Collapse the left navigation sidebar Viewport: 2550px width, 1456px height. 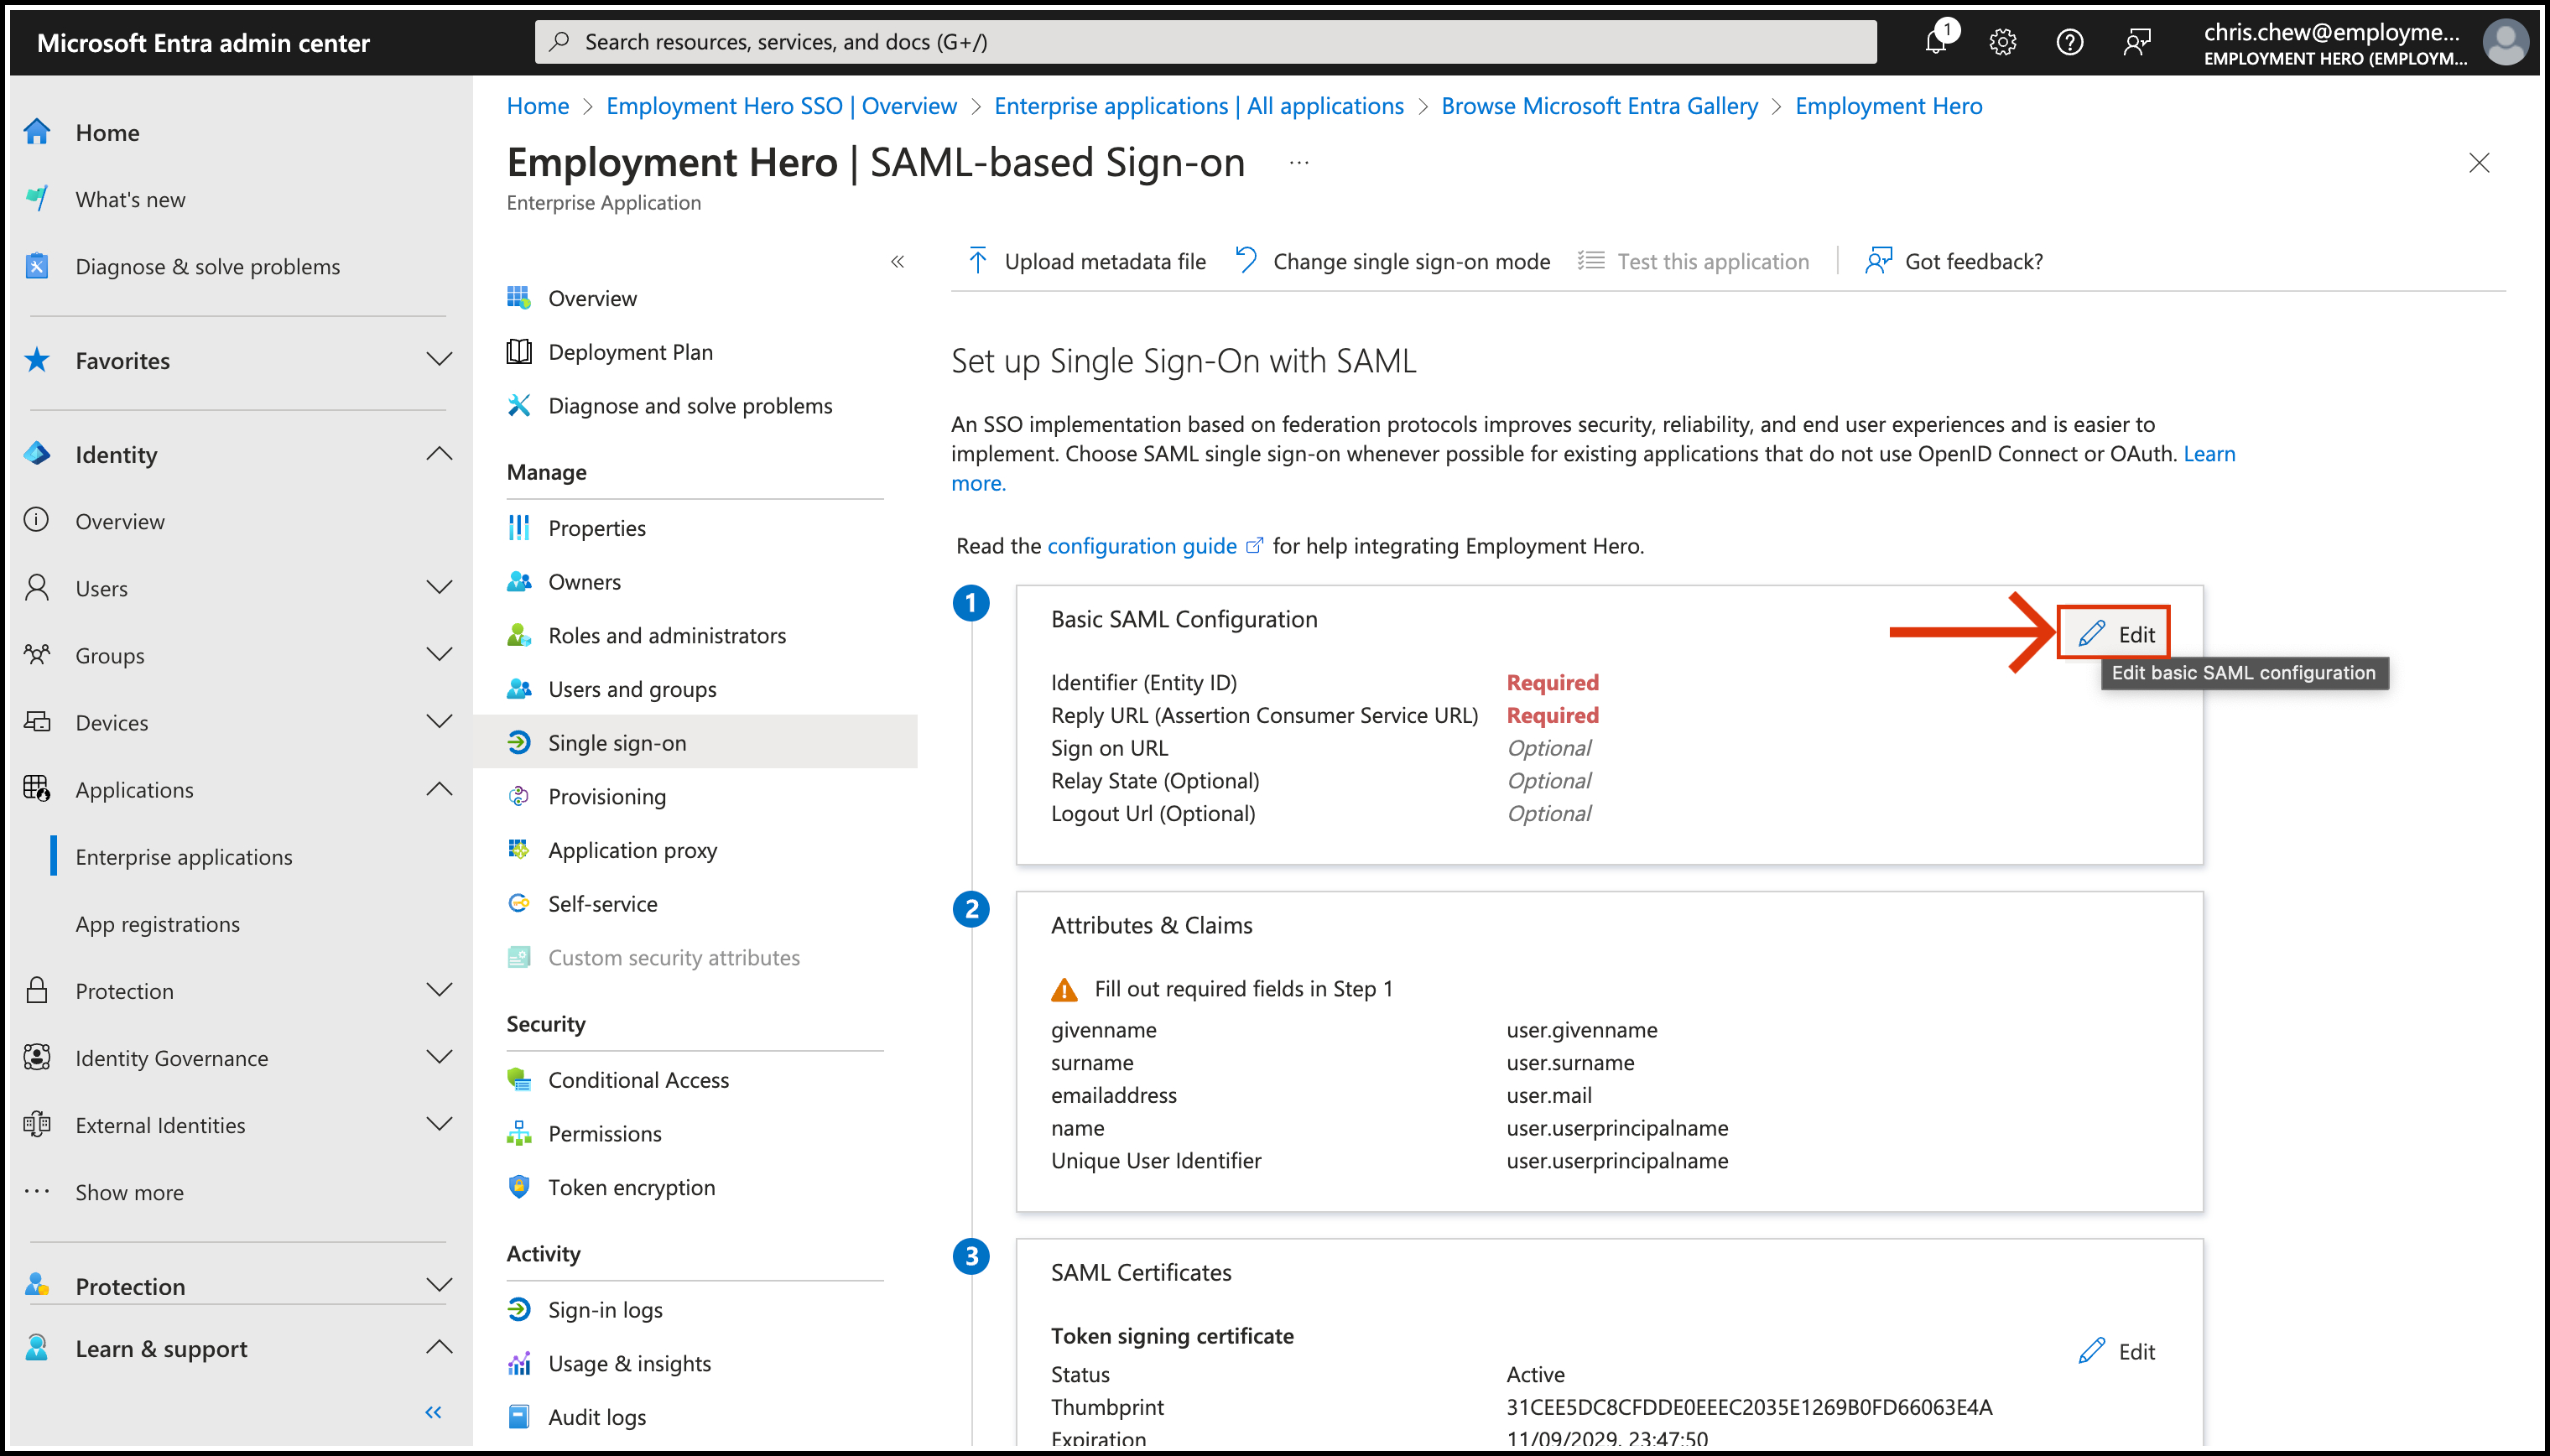[433, 1412]
